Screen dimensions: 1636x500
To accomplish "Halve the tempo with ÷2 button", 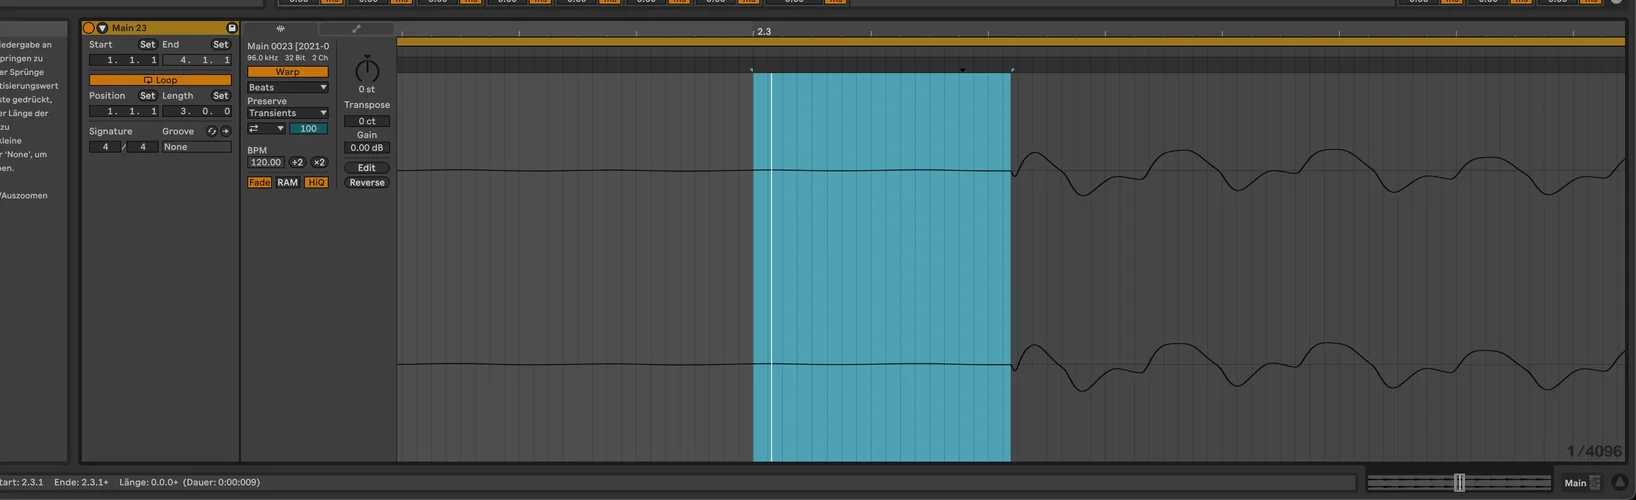I will [x=297, y=162].
